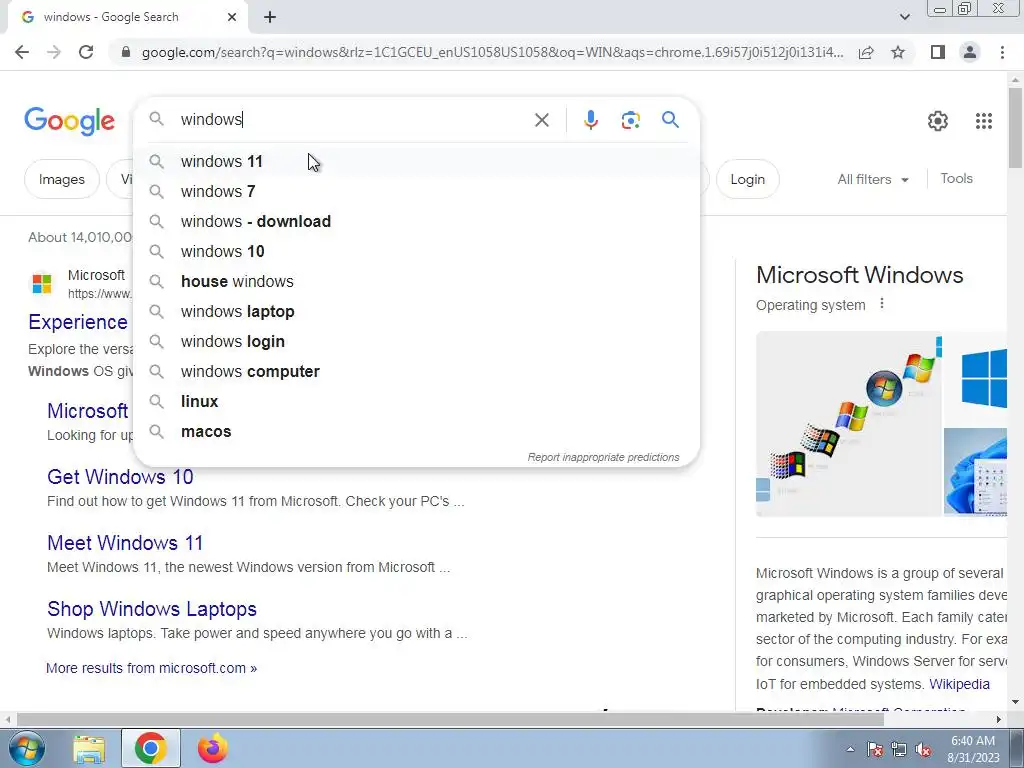This screenshot has height=768, width=1024.
Task: Click the address bar URL
Action: 492,52
